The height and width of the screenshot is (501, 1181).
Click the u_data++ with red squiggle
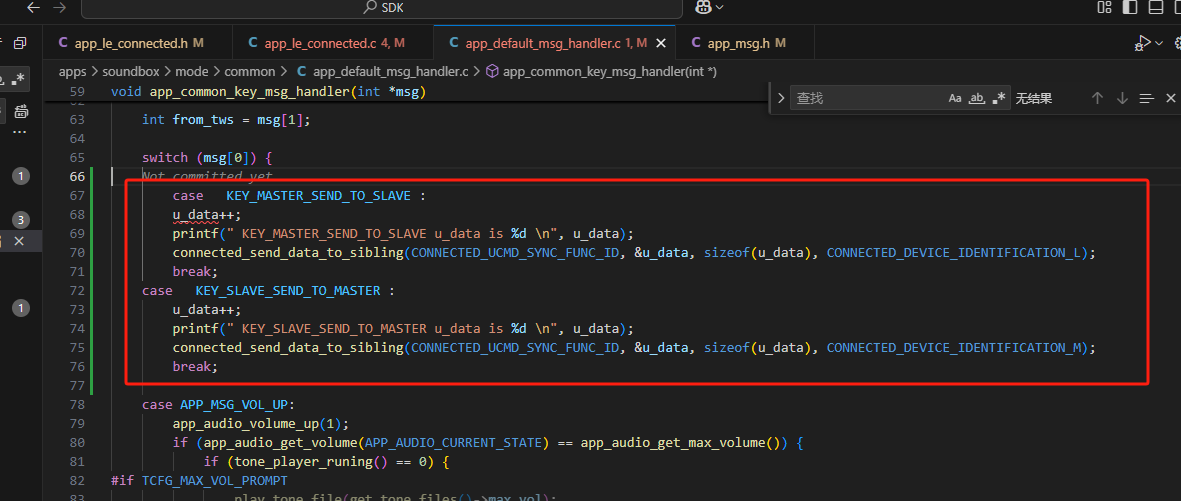coord(207,215)
